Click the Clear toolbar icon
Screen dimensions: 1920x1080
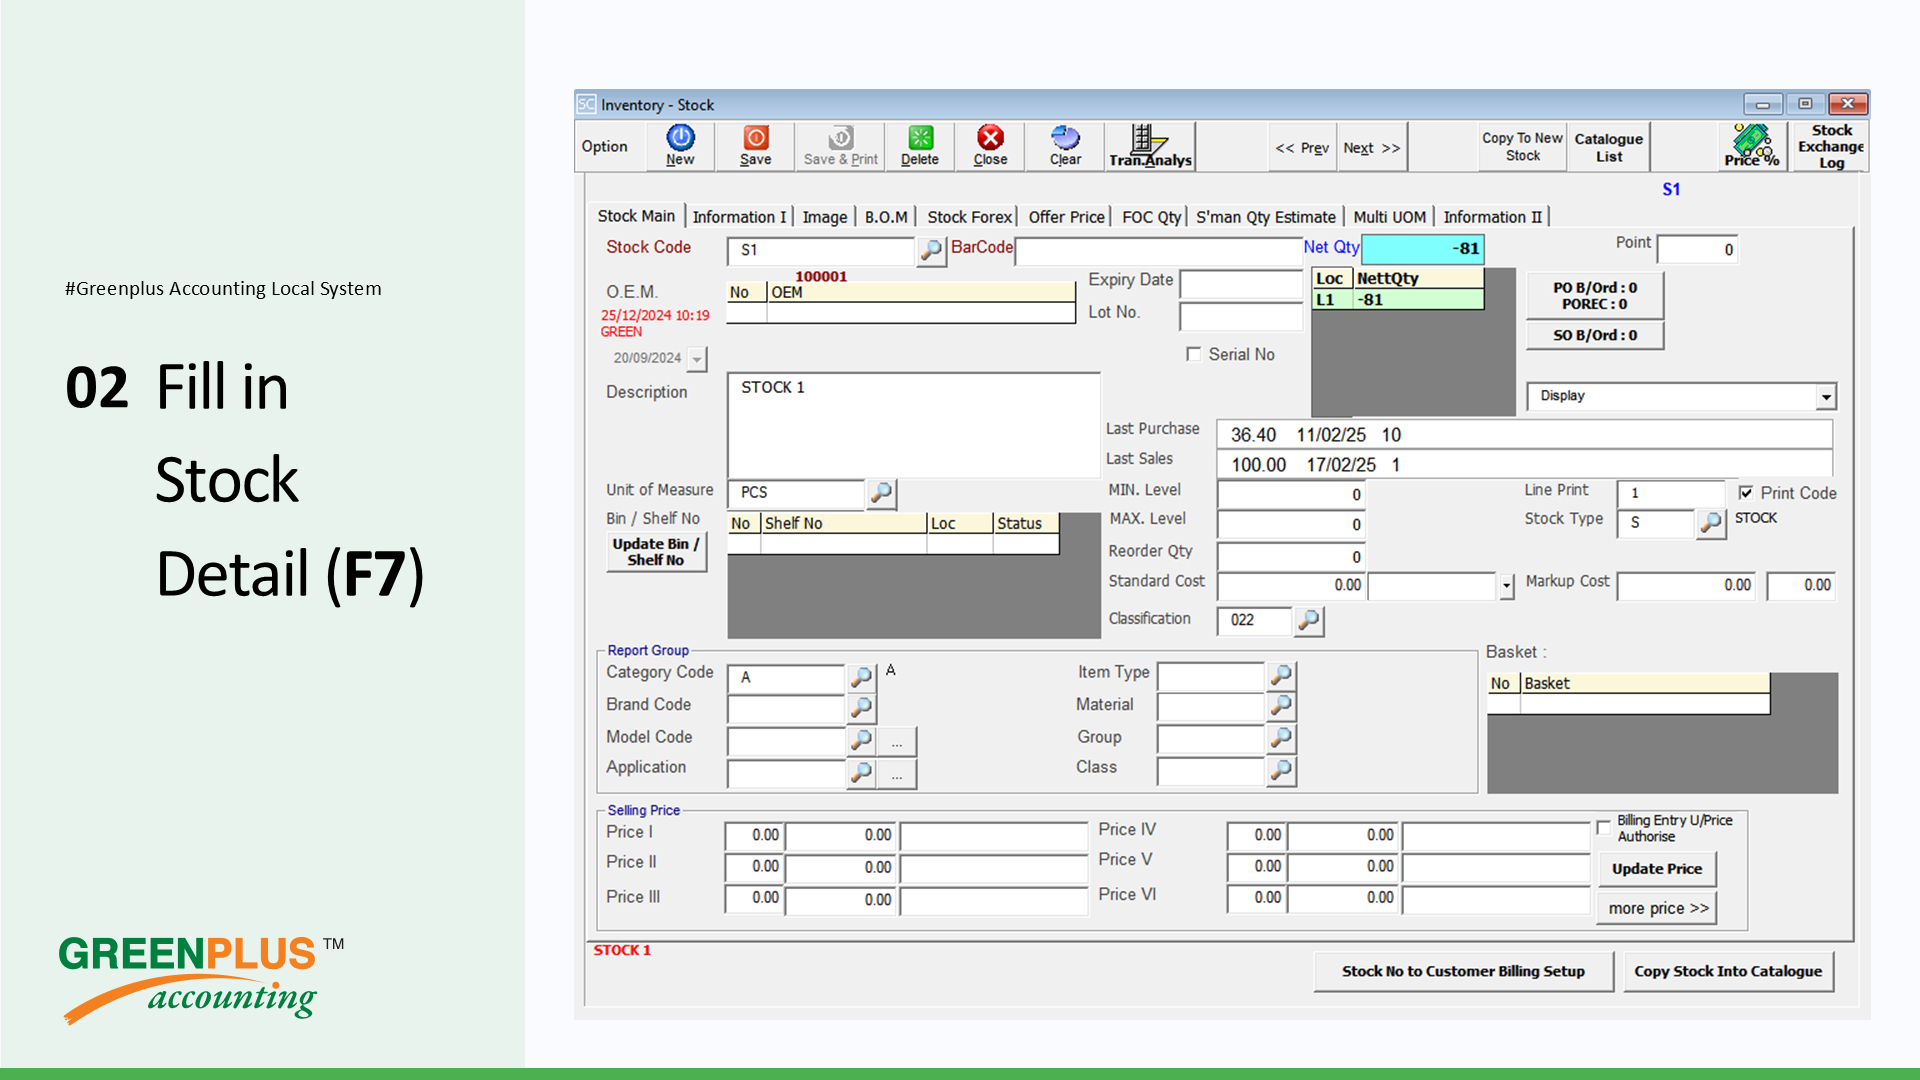[1065, 146]
